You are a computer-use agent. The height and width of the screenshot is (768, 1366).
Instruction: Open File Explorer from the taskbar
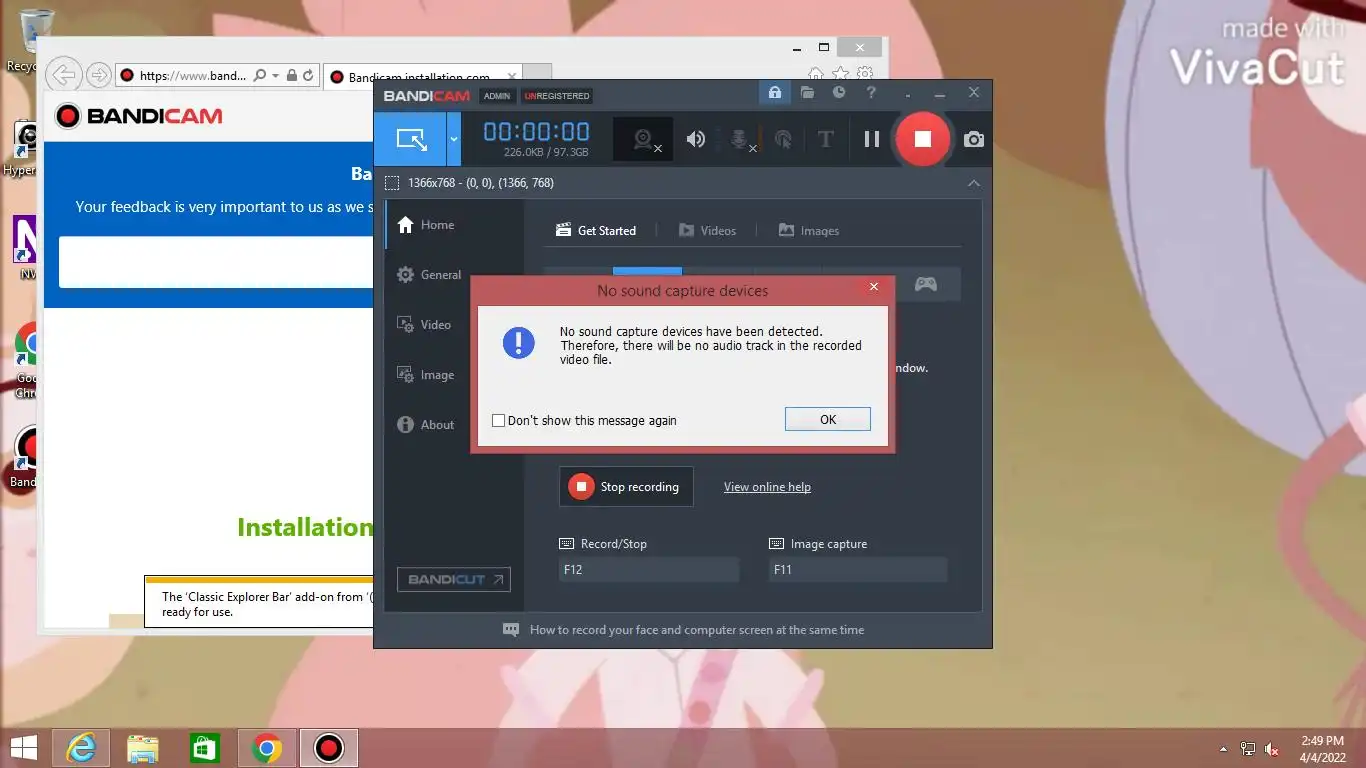coord(143,748)
